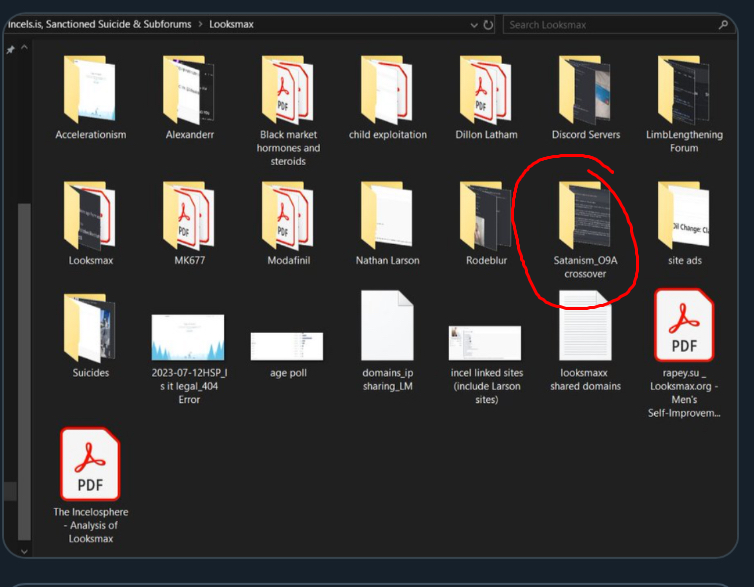The image size is (754, 587).
Task: Click the breadcrumb chevron before Looksmax
Action: tap(200, 25)
